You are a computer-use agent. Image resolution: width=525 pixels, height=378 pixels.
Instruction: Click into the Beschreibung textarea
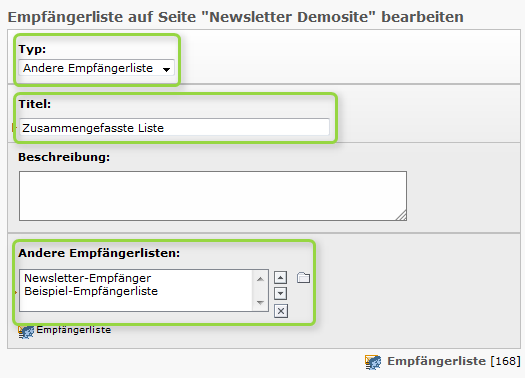click(x=213, y=196)
